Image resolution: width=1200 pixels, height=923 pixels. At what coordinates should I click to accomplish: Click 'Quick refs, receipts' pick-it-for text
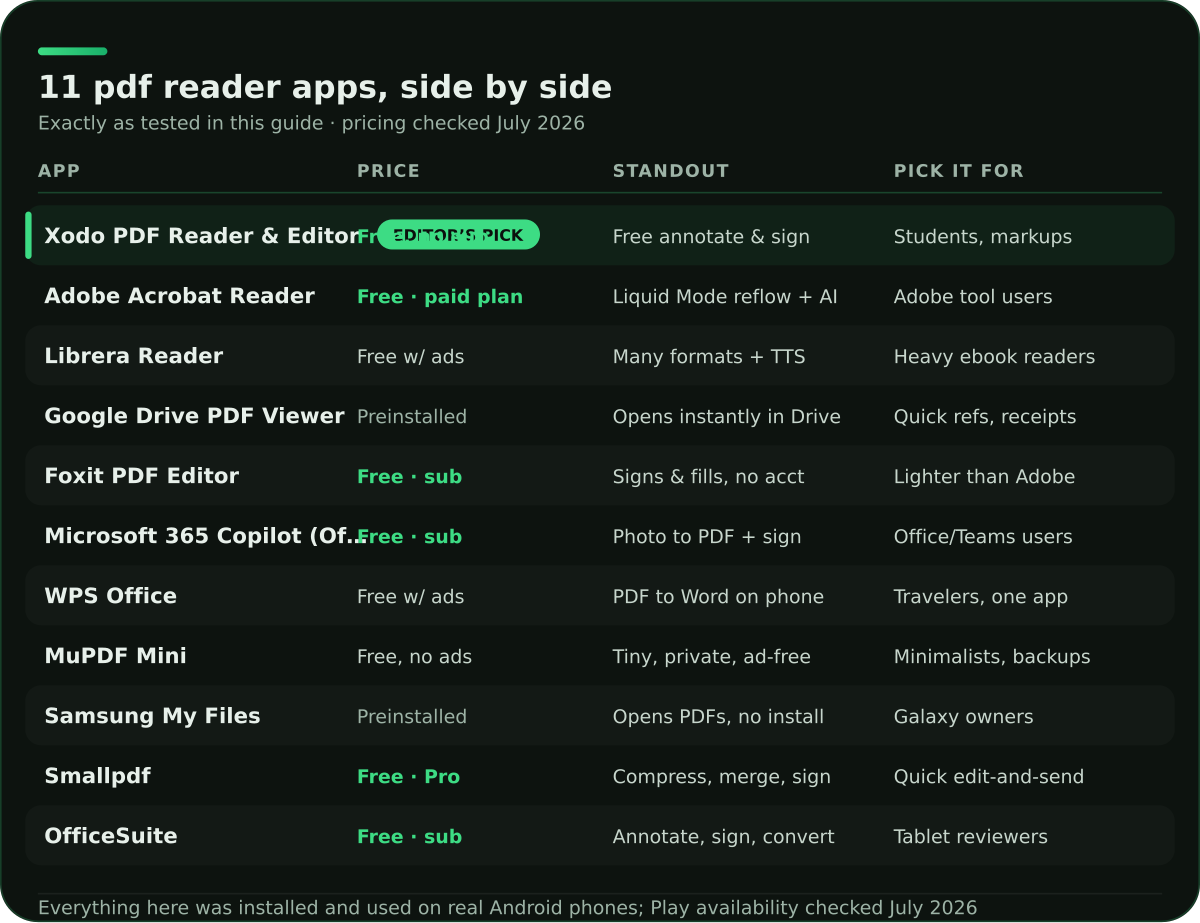[x=985, y=417]
